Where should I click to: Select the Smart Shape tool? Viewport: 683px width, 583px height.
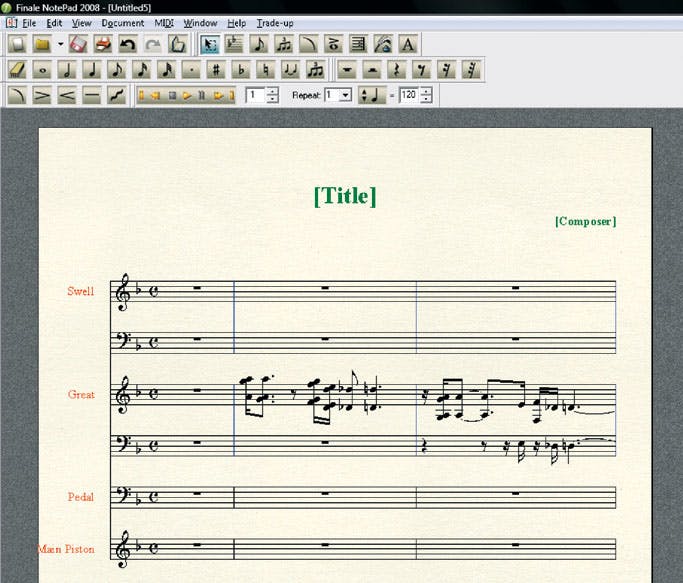point(308,44)
